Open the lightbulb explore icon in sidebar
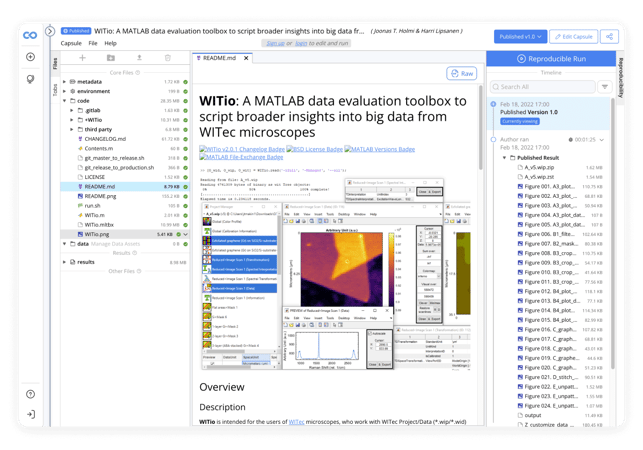The width and height of the screenshot is (643, 450). (x=30, y=79)
